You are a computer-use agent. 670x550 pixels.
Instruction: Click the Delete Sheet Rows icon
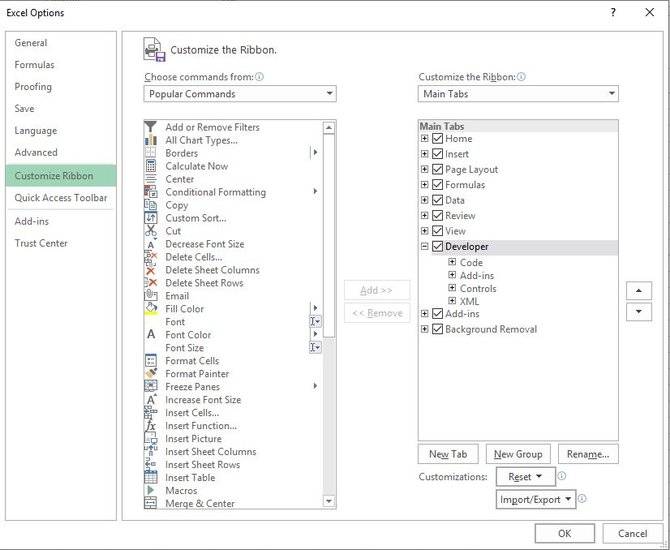pyautogui.click(x=150, y=283)
